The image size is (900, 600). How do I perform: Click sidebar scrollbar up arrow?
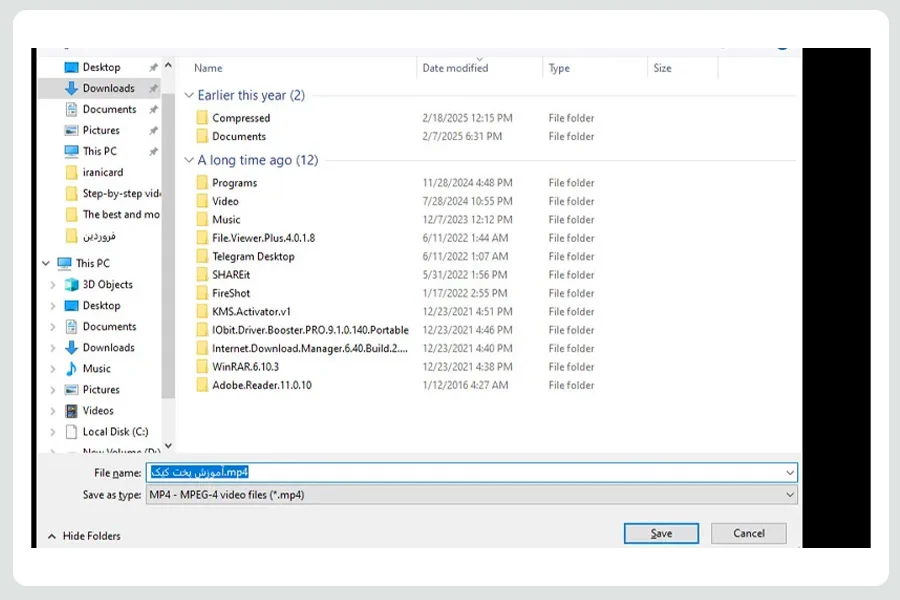168,65
